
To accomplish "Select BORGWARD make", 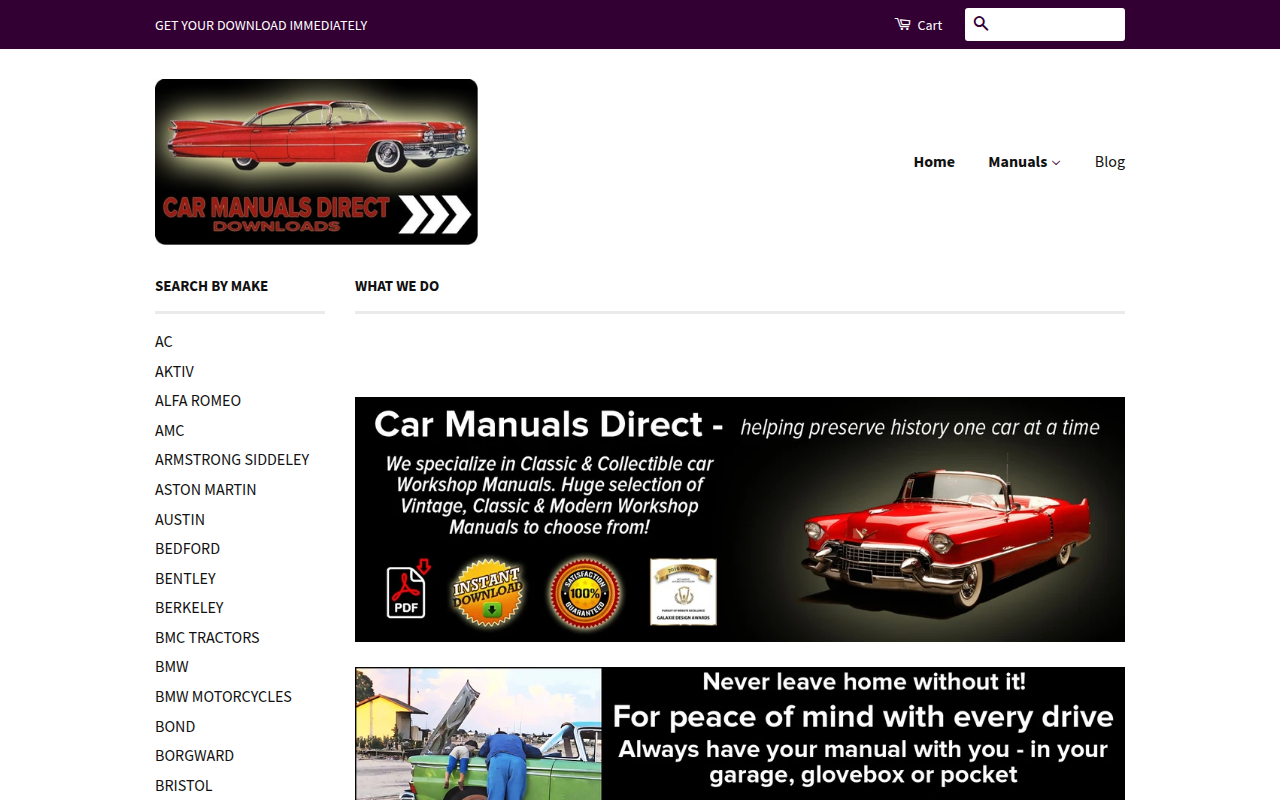I will tap(195, 756).
